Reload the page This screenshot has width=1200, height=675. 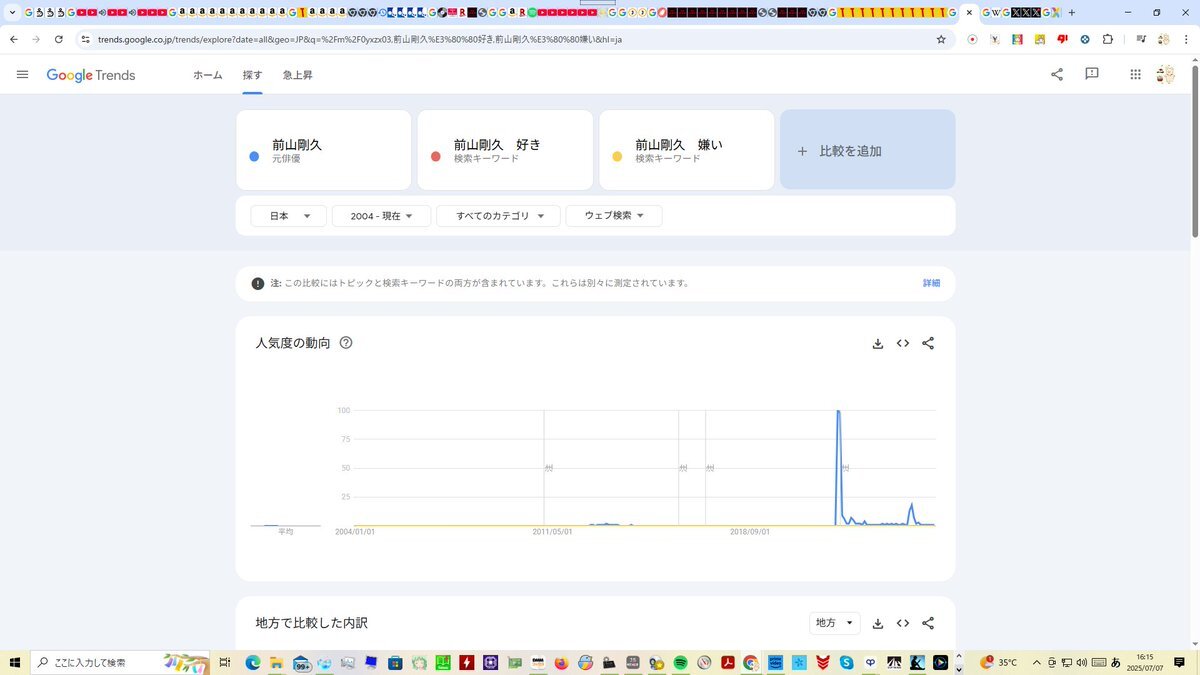pyautogui.click(x=59, y=39)
